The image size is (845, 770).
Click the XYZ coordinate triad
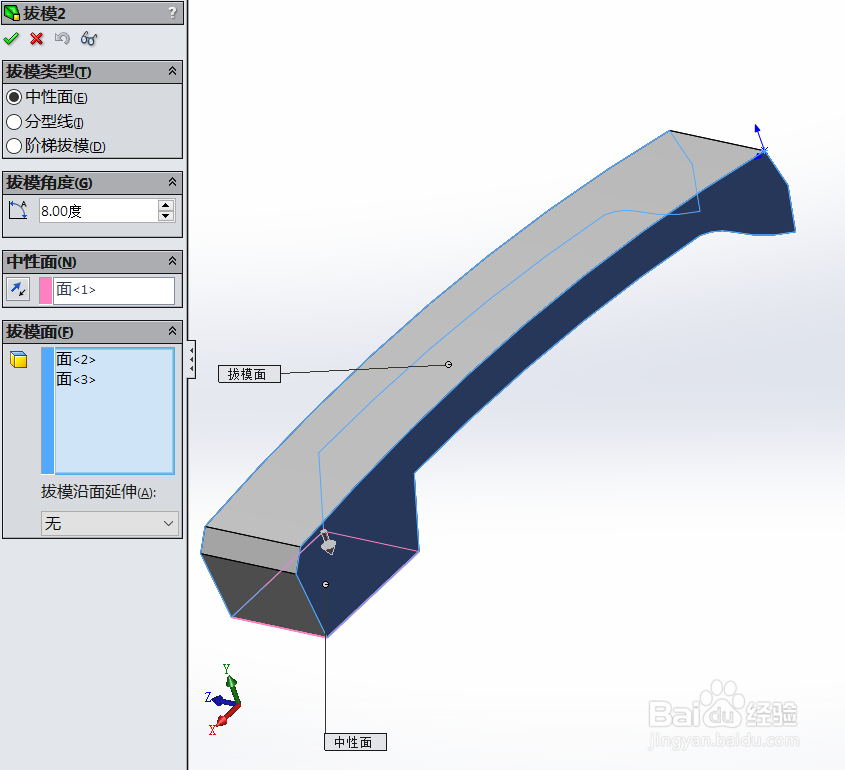(224, 699)
